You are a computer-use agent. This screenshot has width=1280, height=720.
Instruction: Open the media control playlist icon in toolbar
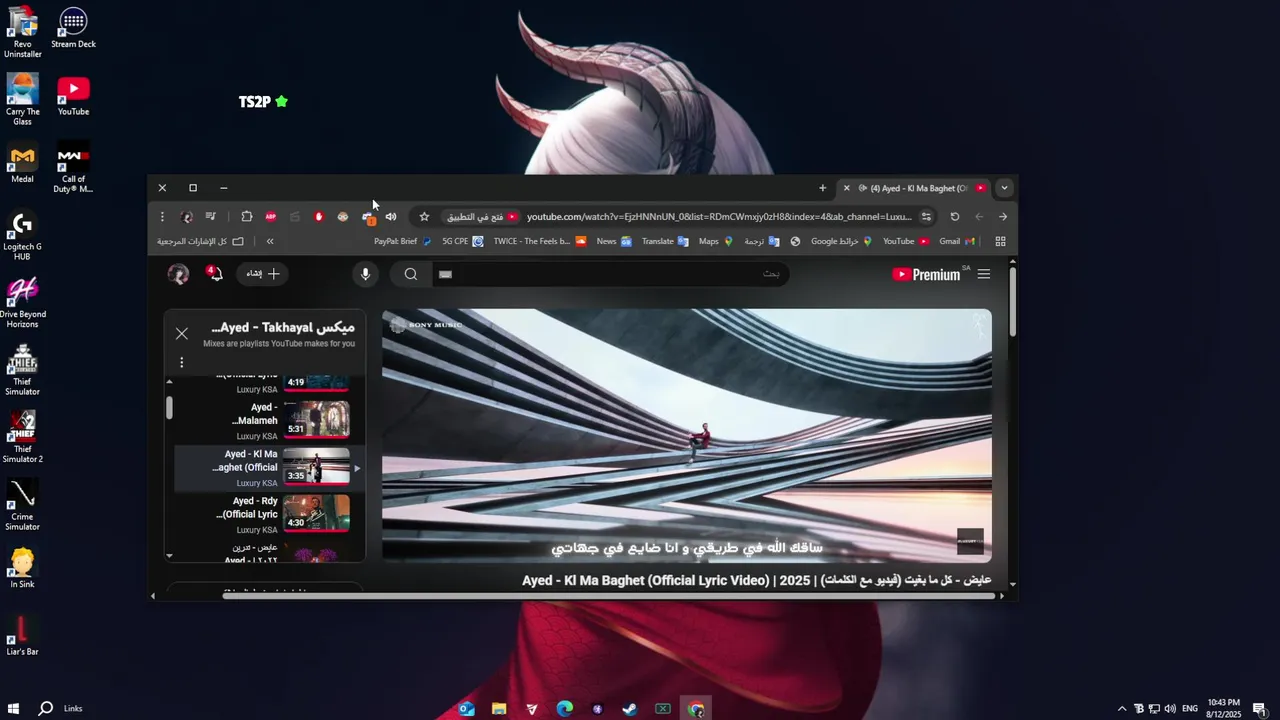click(210, 216)
